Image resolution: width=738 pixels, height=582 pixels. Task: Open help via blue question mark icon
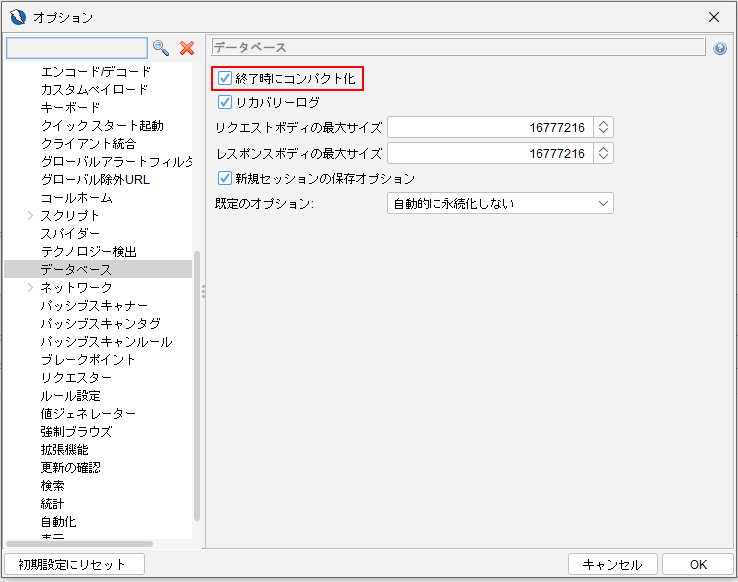pos(720,48)
